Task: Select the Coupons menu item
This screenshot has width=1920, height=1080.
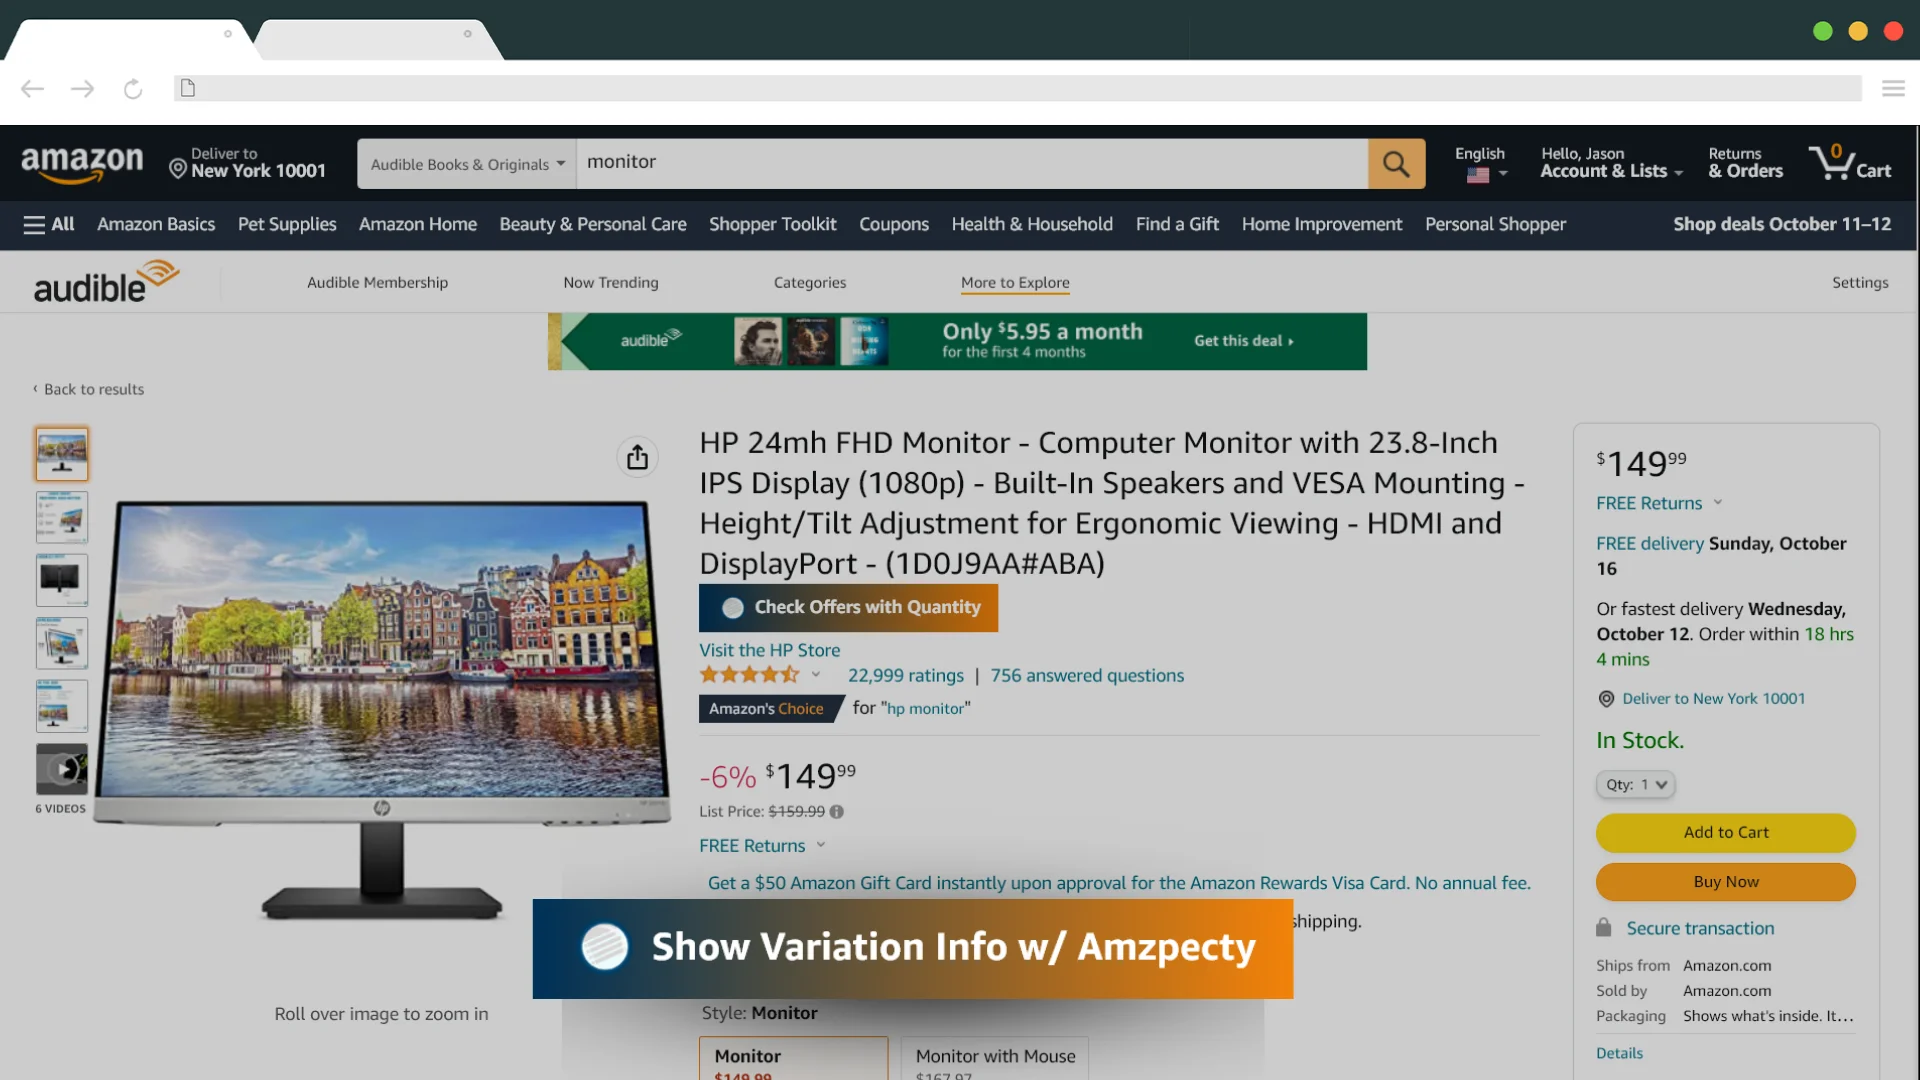Action: tap(893, 224)
